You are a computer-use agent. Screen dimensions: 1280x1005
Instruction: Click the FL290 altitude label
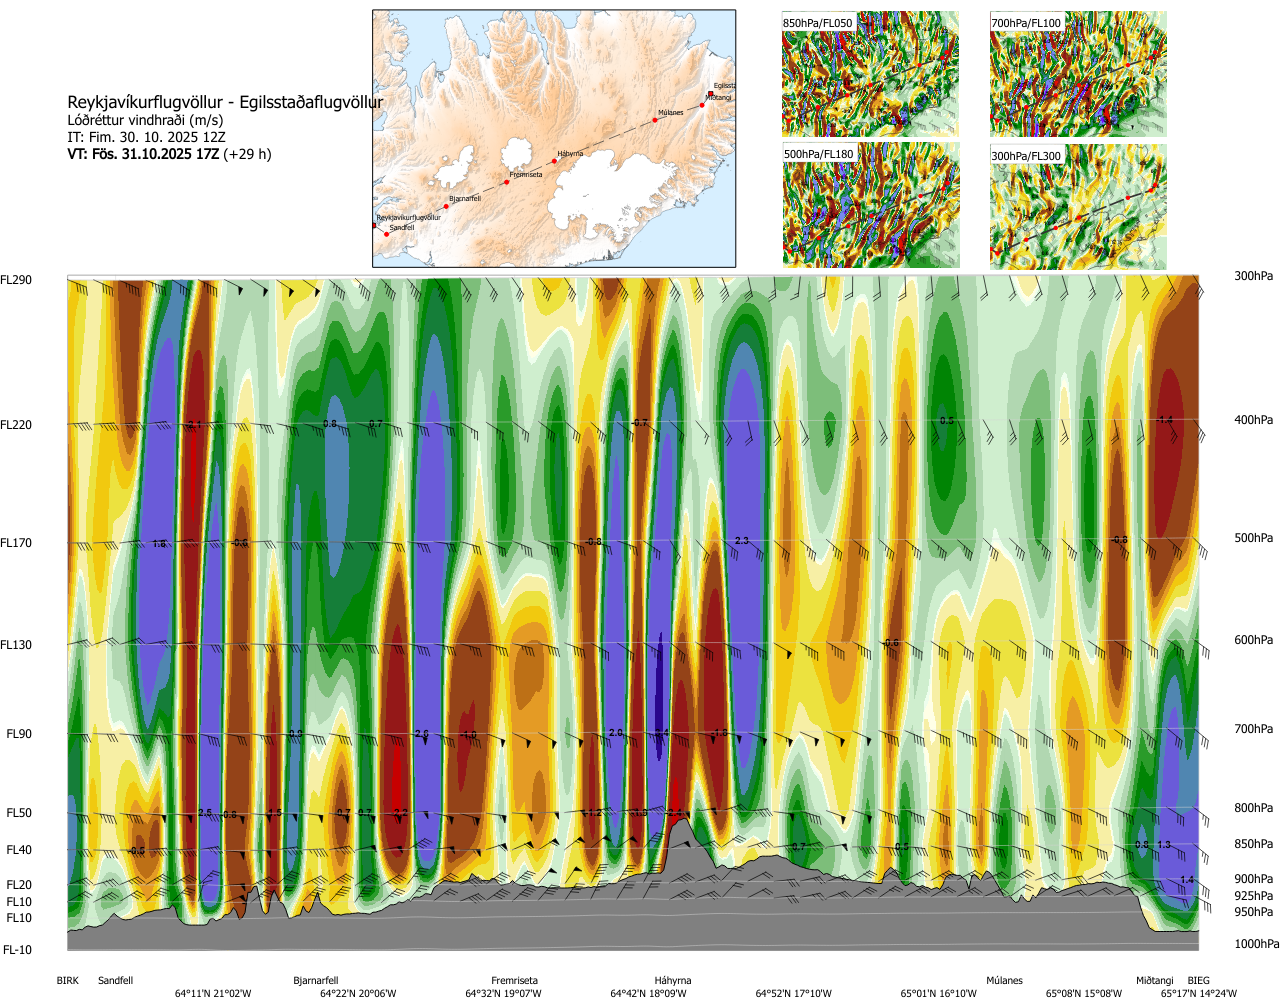pos(16,280)
